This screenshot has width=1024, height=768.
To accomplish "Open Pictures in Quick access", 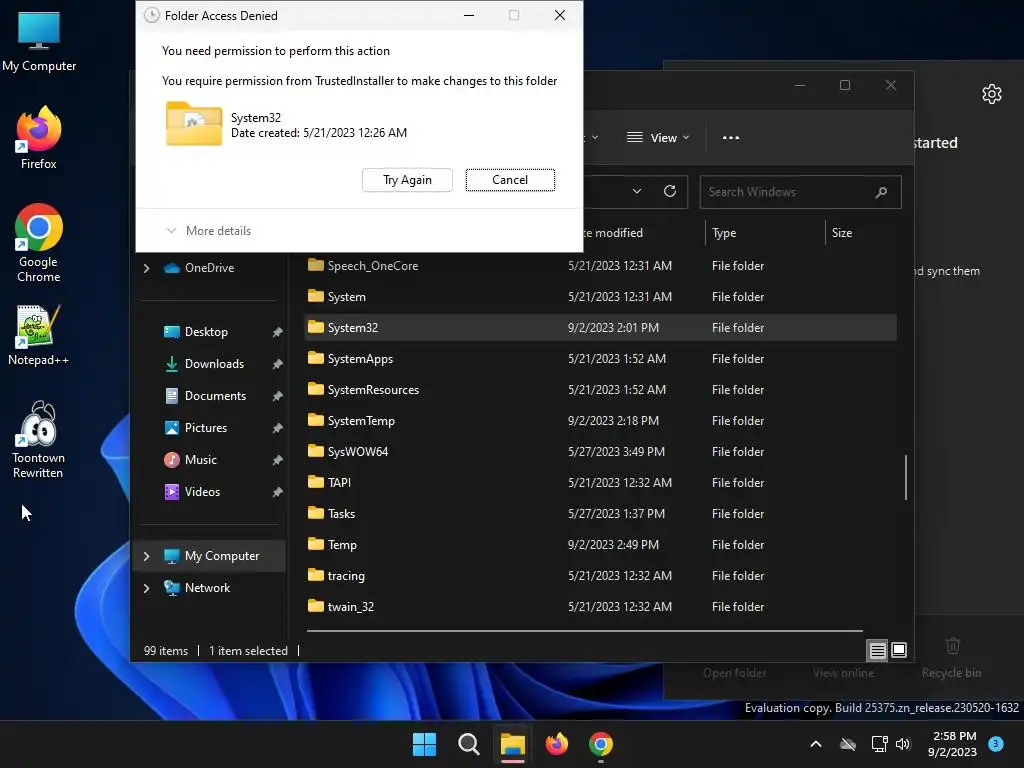I will [206, 428].
